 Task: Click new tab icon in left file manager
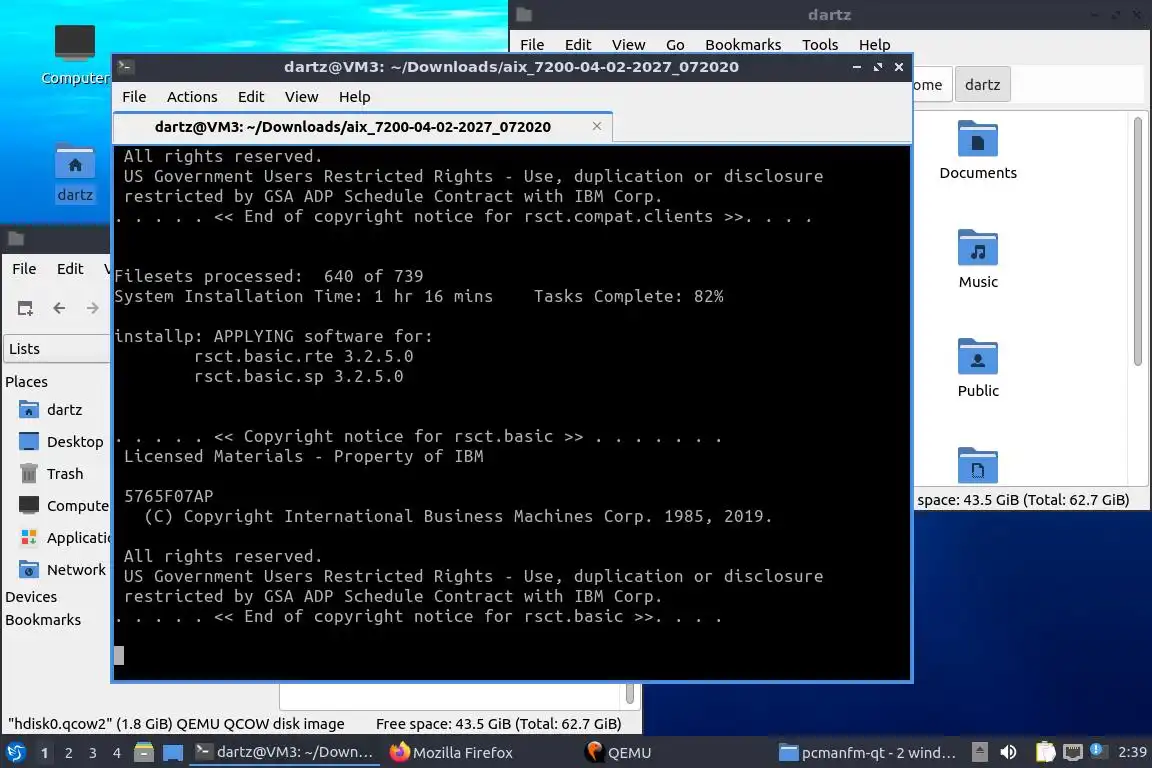(x=25, y=308)
